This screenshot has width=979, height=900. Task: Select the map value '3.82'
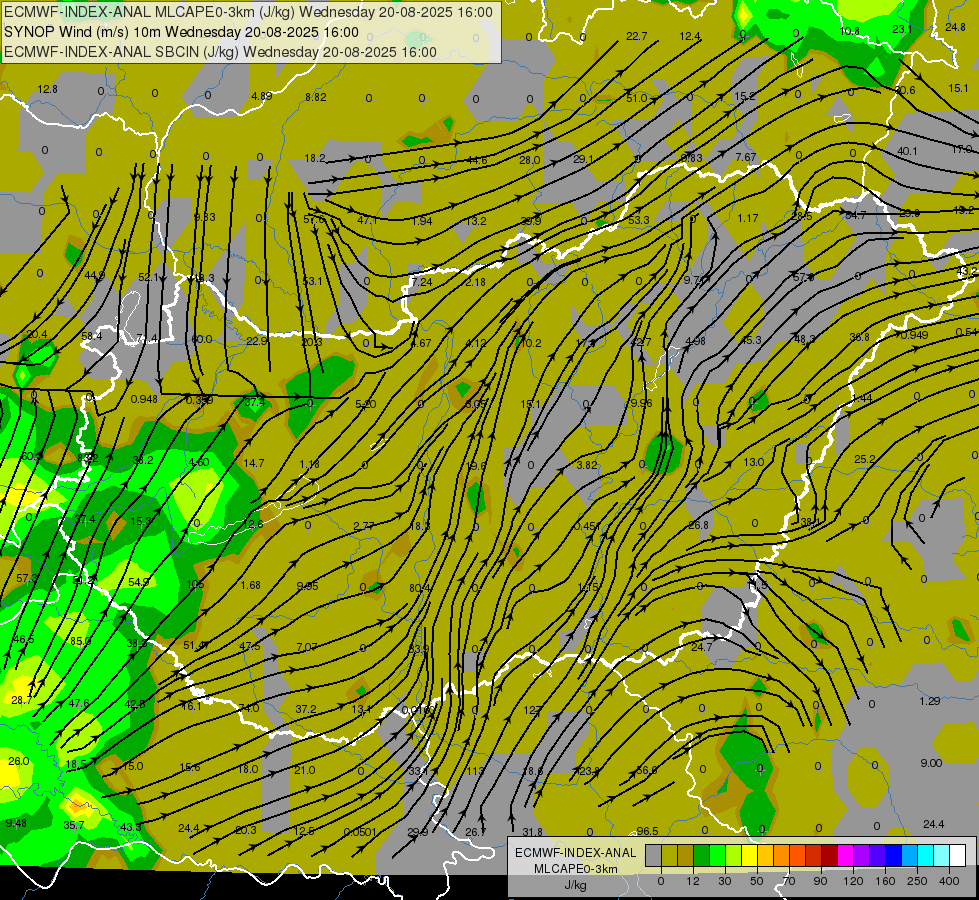587,465
